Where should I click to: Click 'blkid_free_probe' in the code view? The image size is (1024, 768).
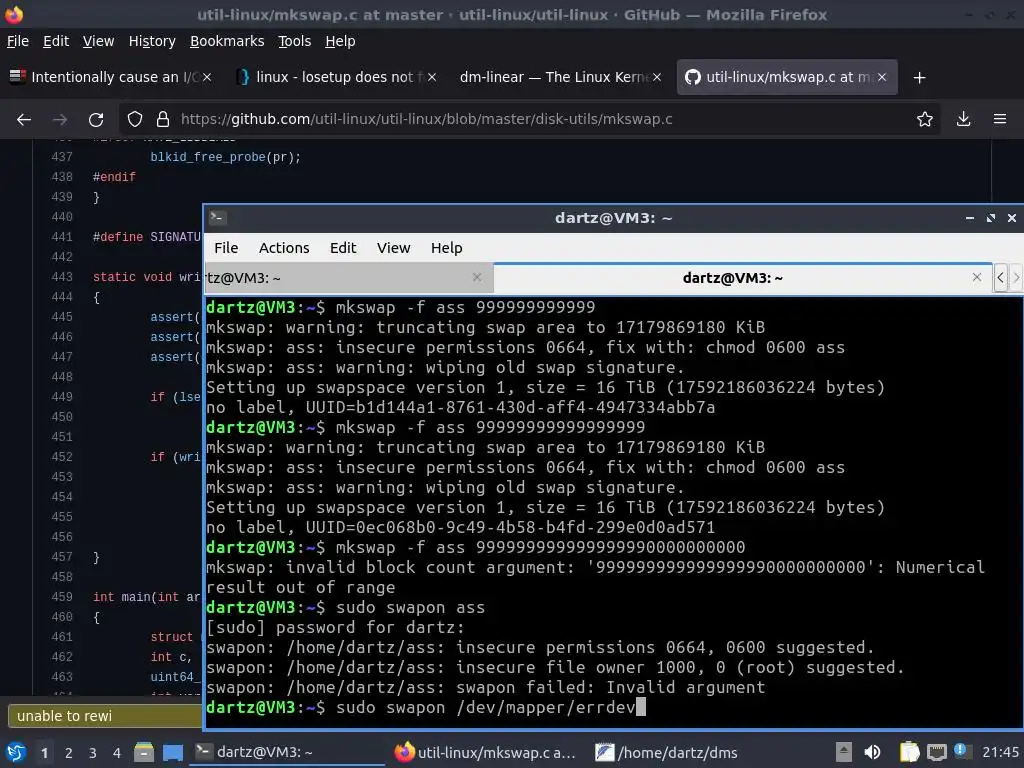tap(208, 157)
